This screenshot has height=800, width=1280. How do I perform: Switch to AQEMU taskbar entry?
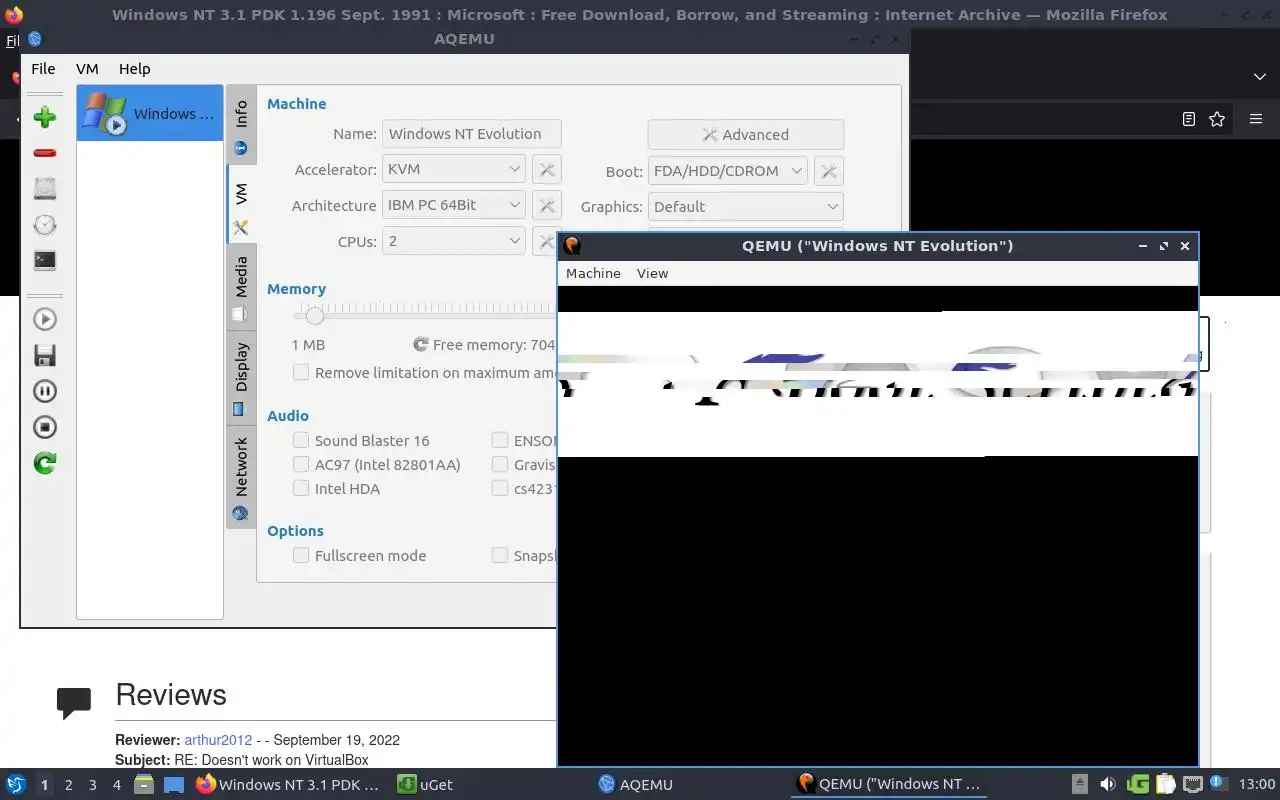636,784
